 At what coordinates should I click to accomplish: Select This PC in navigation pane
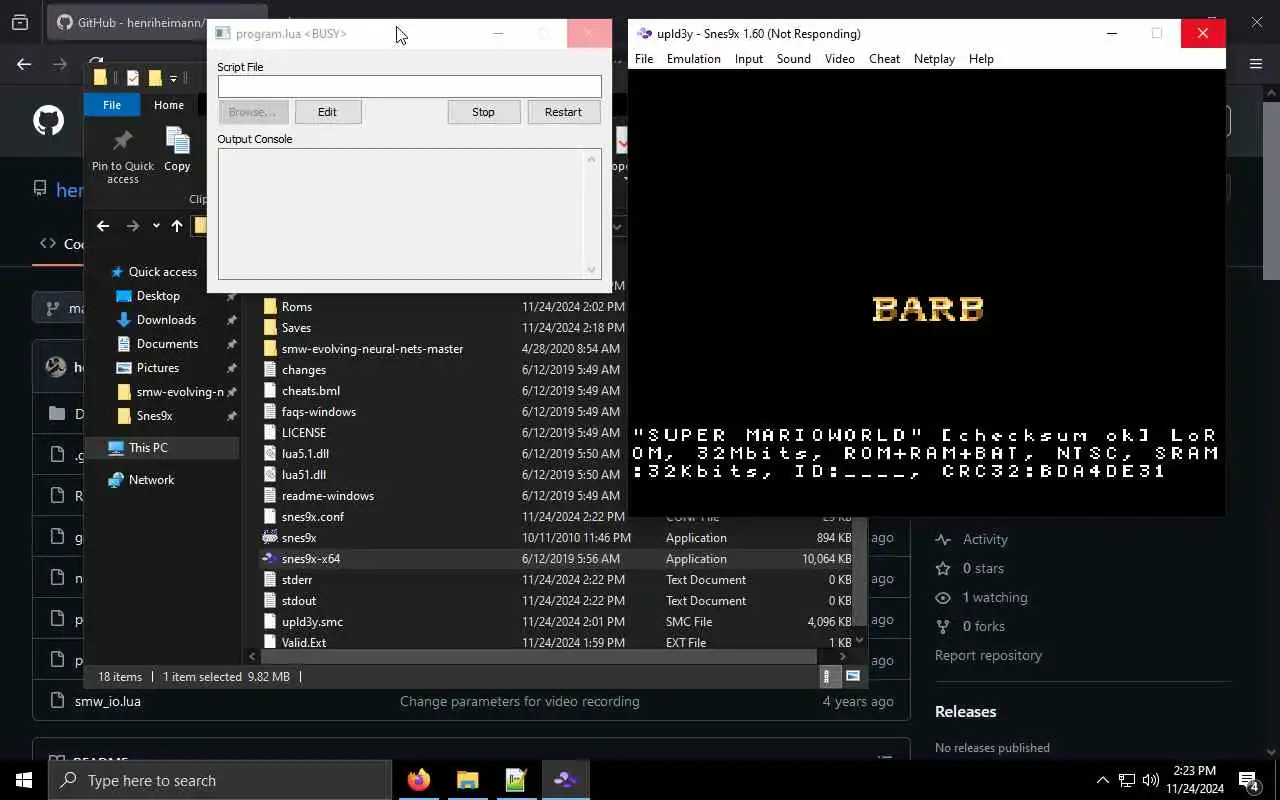(x=148, y=448)
